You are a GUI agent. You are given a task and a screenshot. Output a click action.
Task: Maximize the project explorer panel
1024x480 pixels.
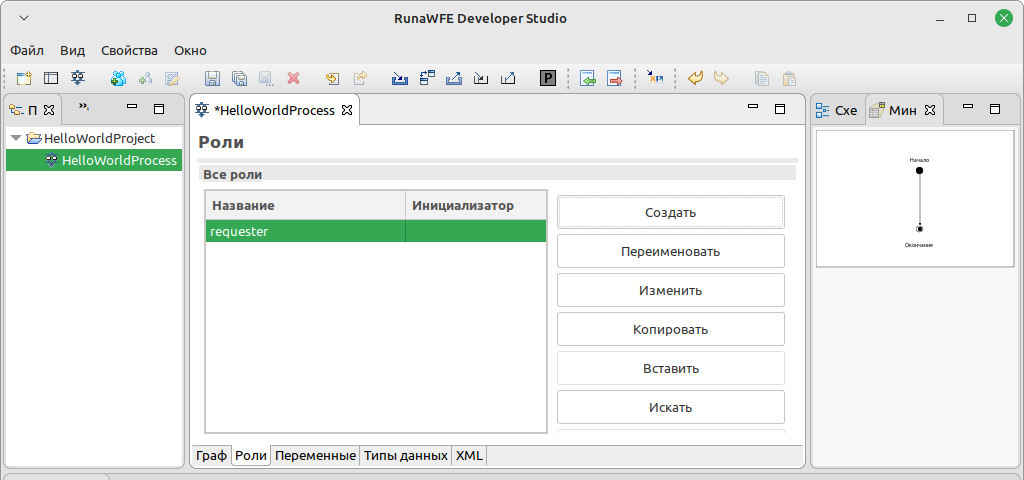click(159, 109)
